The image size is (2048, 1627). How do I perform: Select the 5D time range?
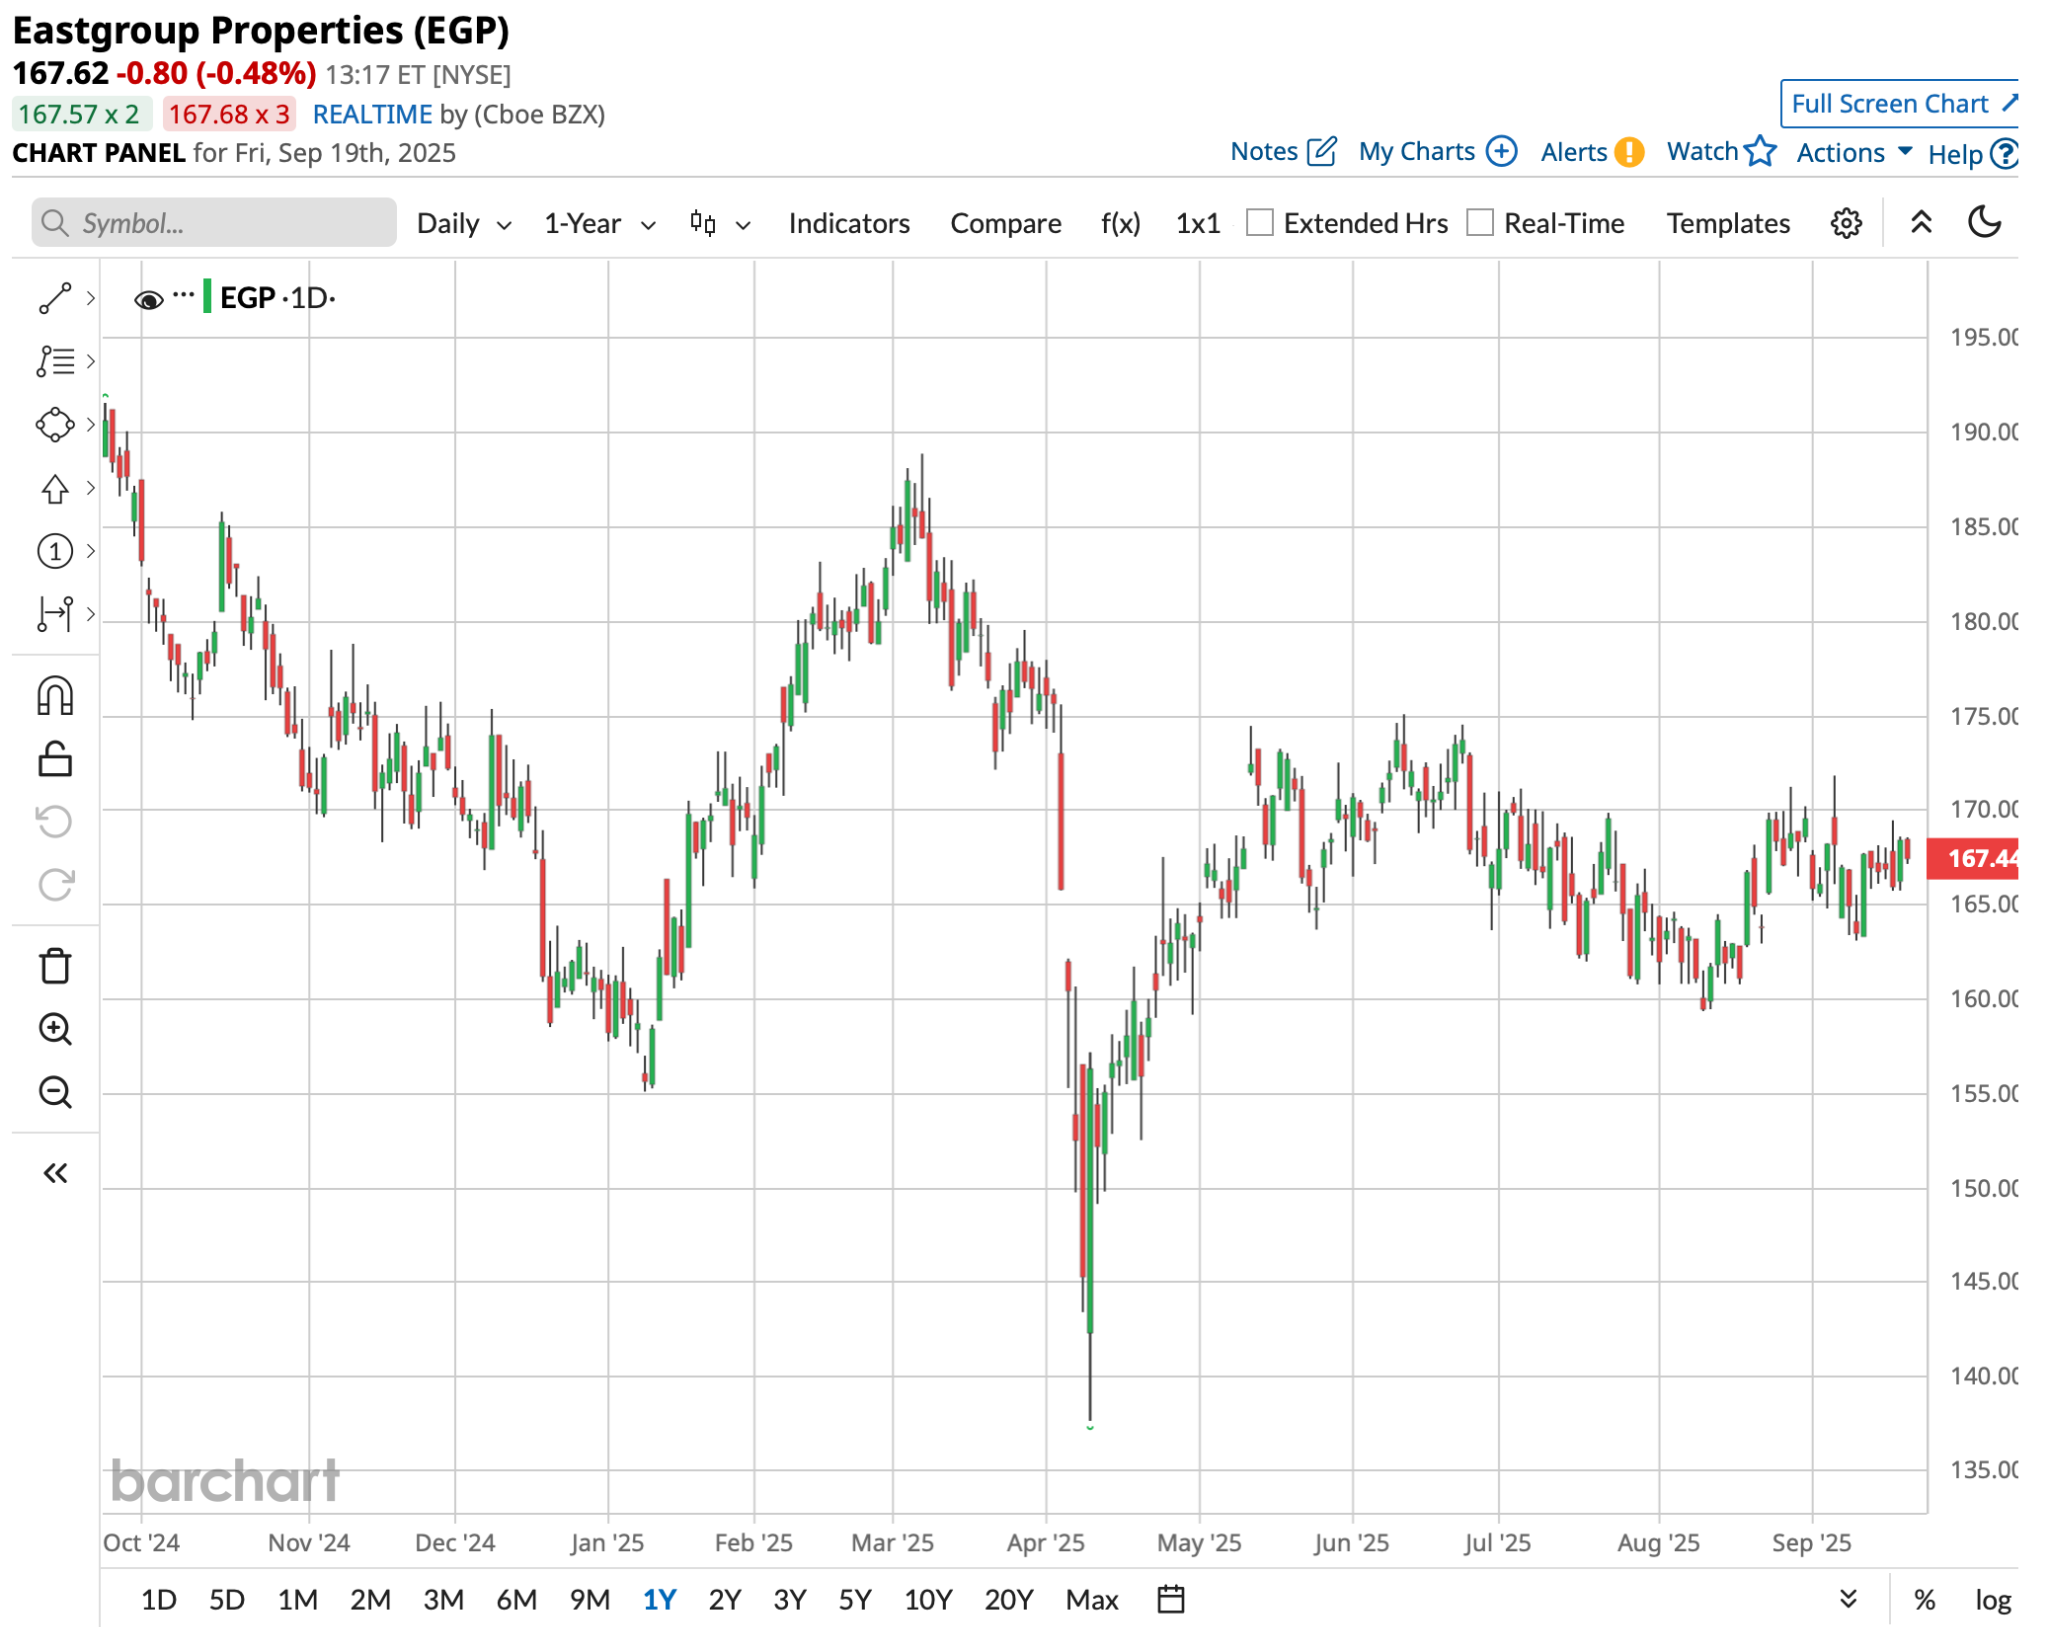[x=226, y=1600]
